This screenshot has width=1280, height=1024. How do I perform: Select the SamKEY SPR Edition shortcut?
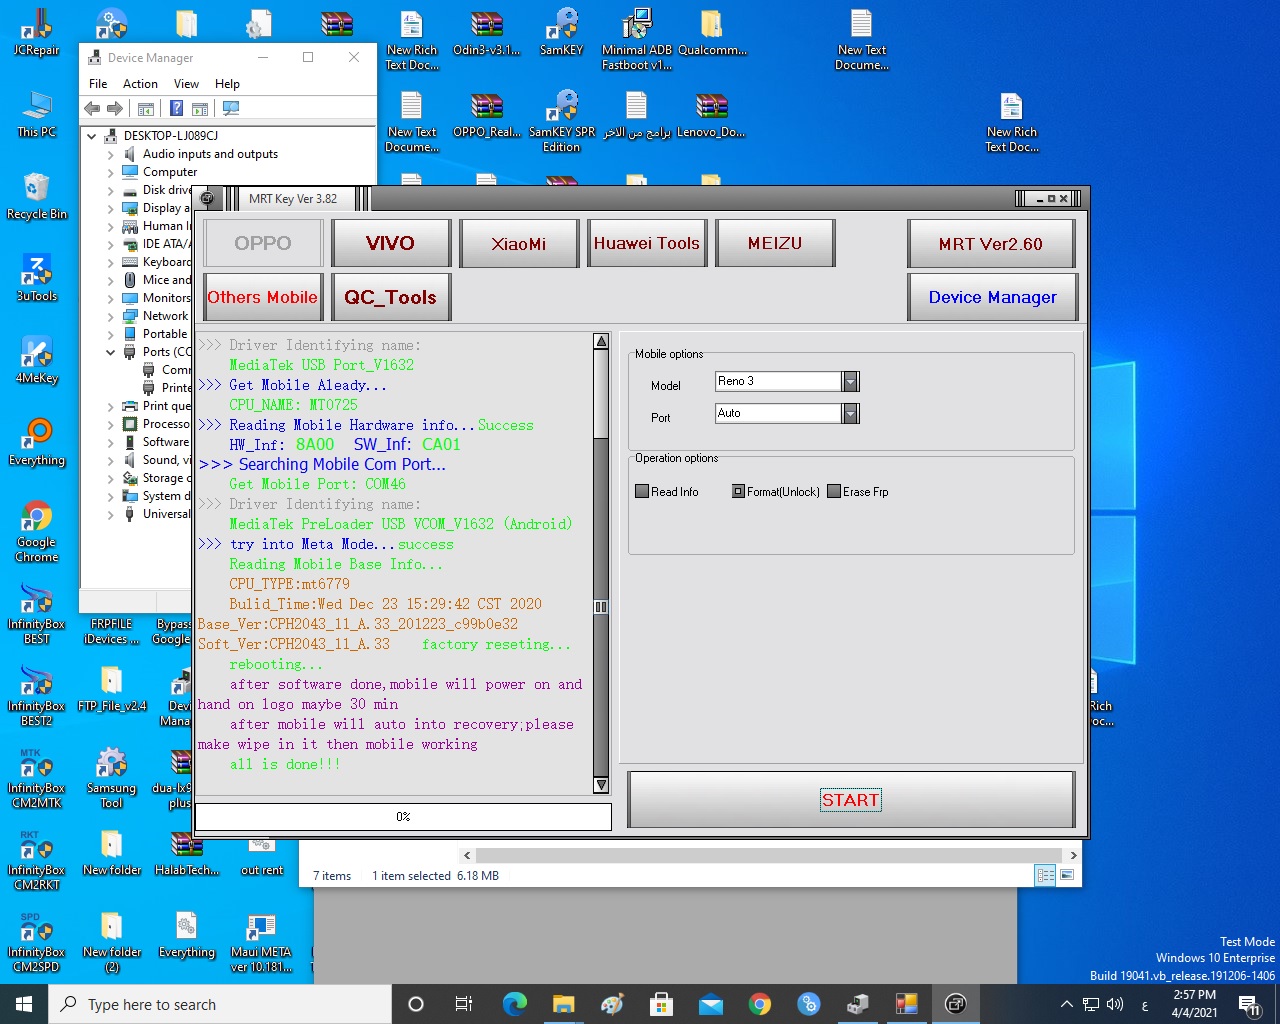562,122
